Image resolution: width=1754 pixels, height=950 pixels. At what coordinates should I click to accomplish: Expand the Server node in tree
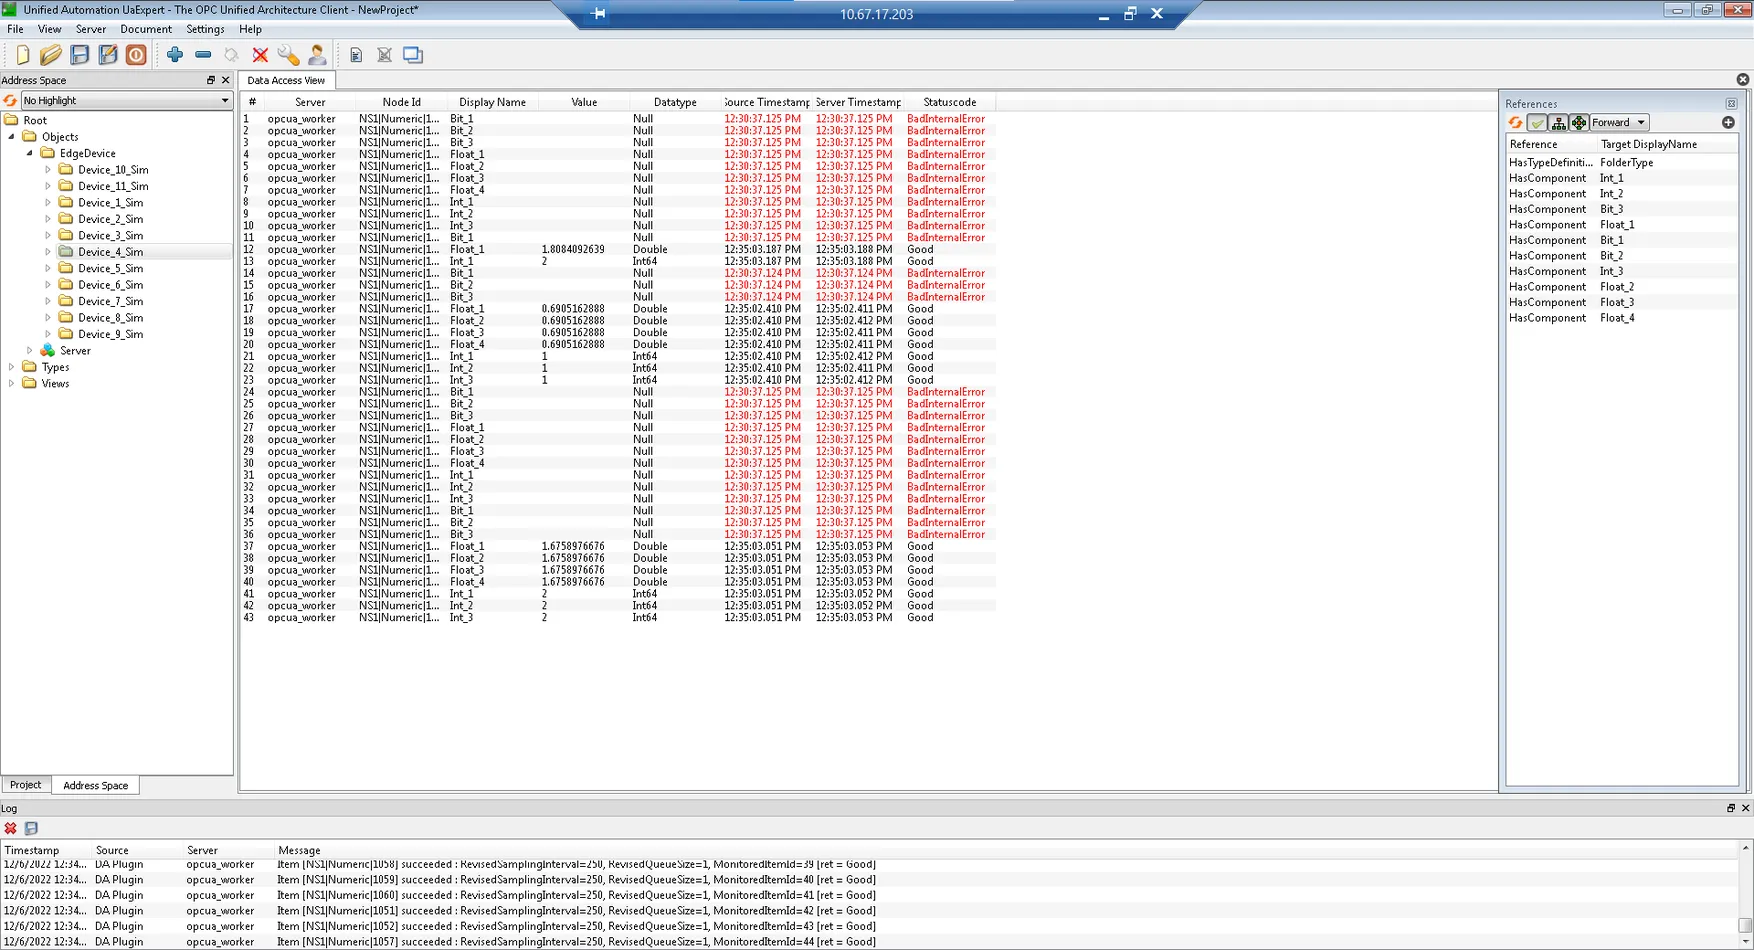(x=30, y=351)
